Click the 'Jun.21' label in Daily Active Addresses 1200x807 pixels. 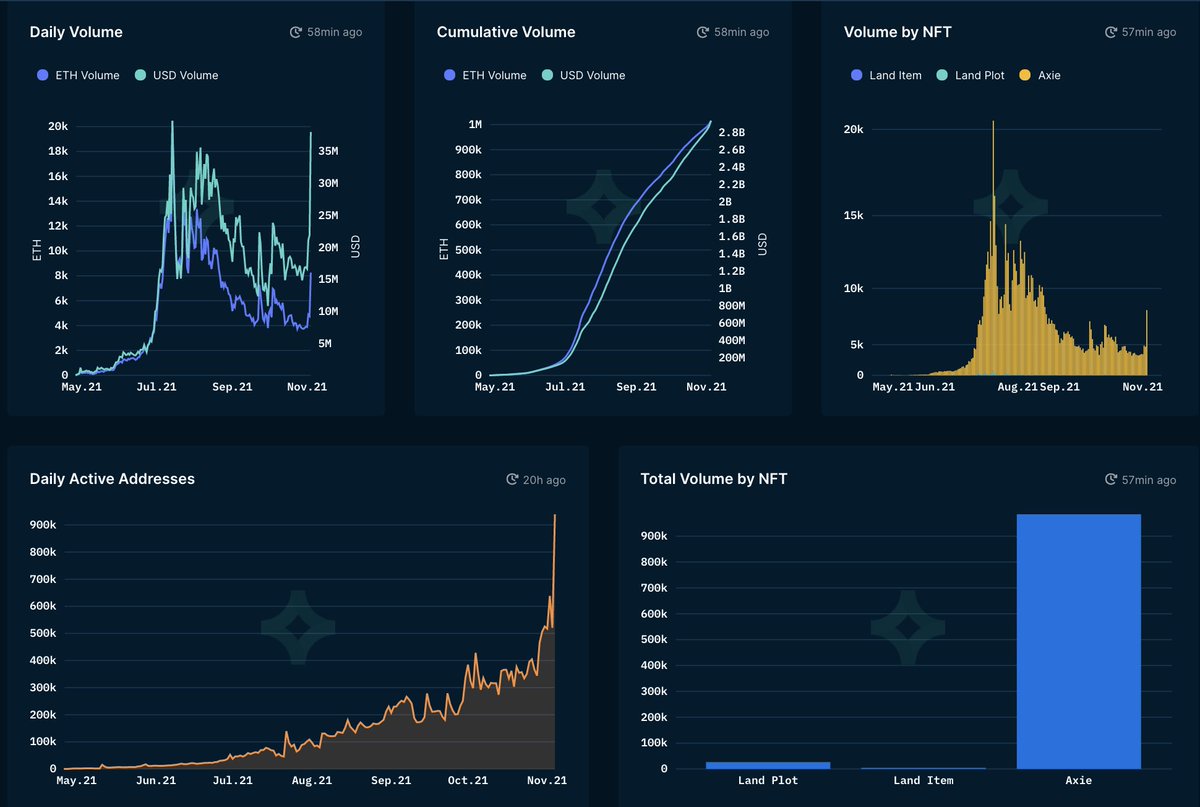click(x=155, y=780)
